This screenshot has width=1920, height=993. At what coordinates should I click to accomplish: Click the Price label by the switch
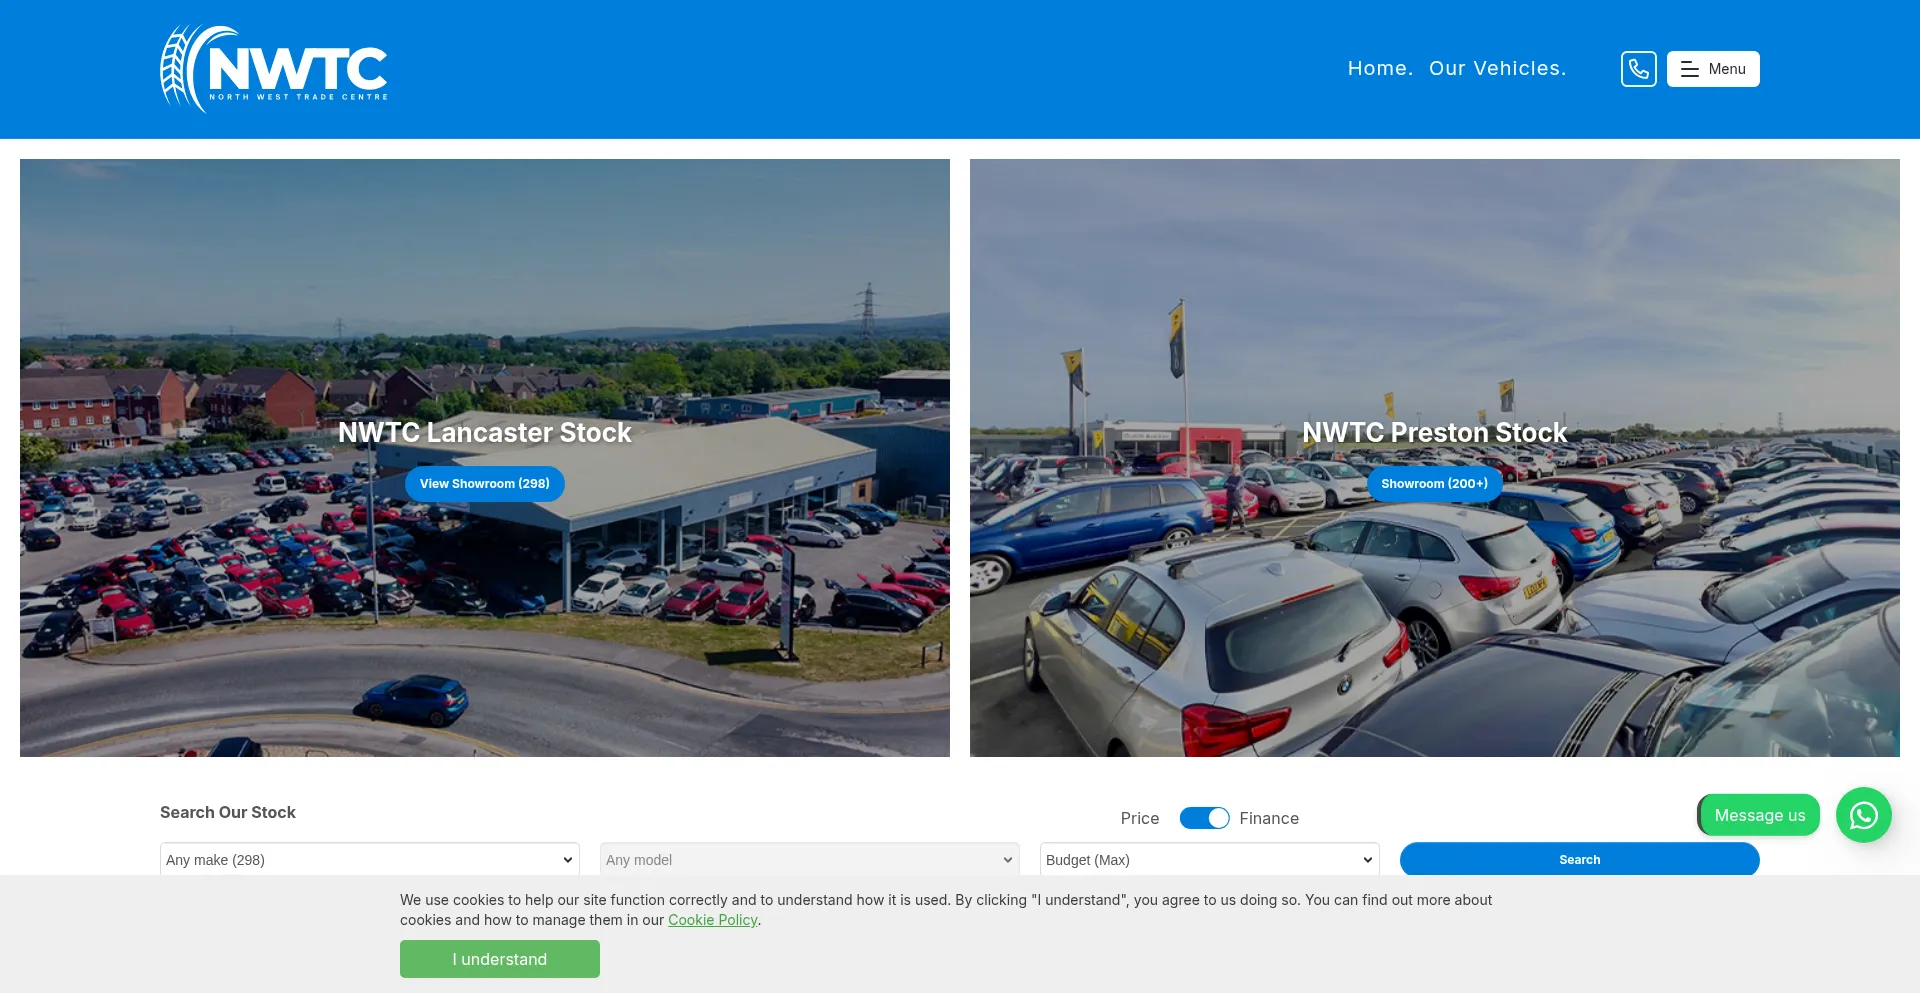coord(1140,818)
